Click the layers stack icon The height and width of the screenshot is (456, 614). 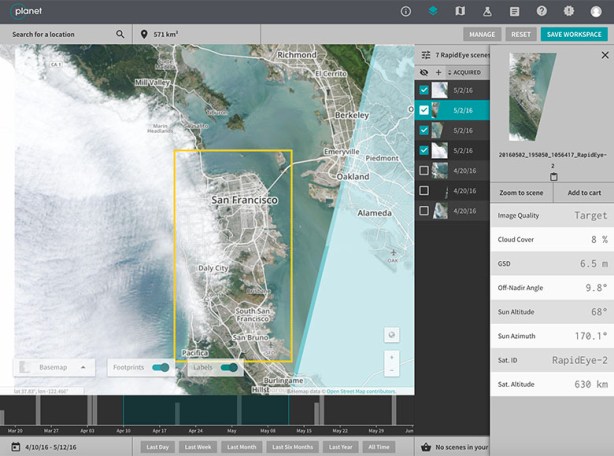coord(433,11)
